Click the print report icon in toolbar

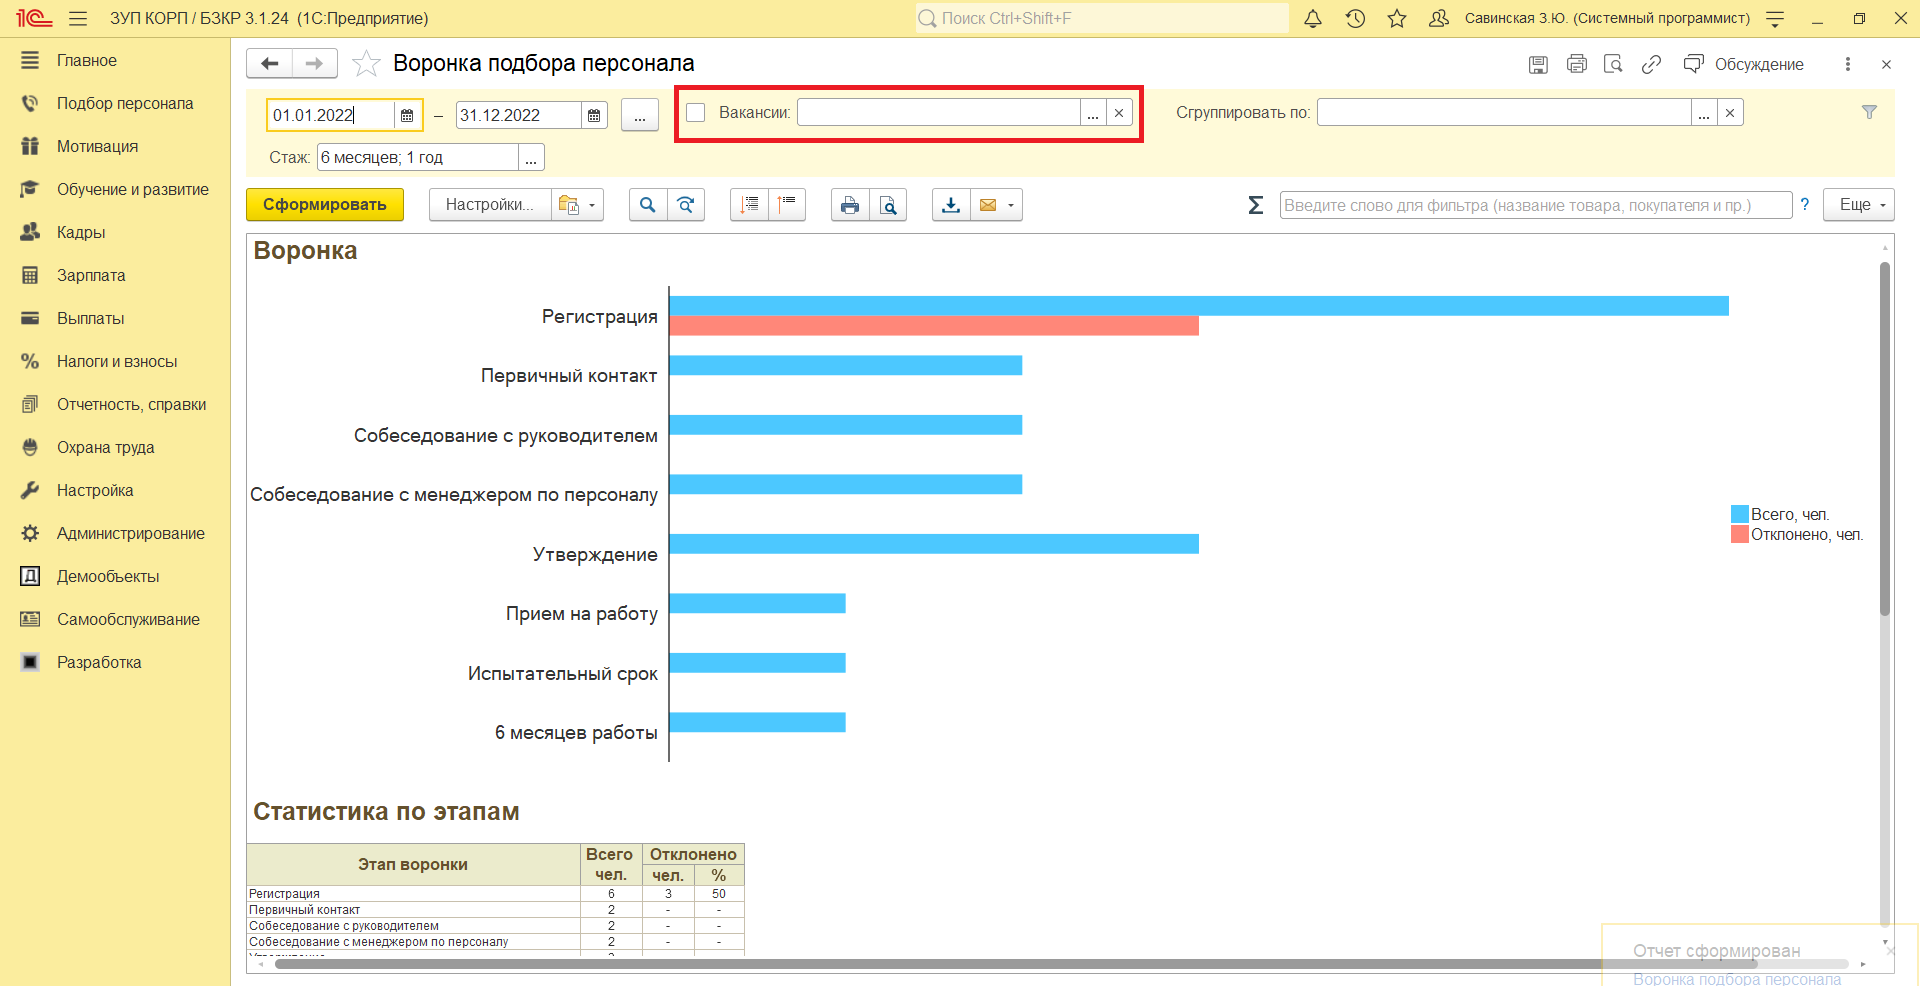coord(849,205)
